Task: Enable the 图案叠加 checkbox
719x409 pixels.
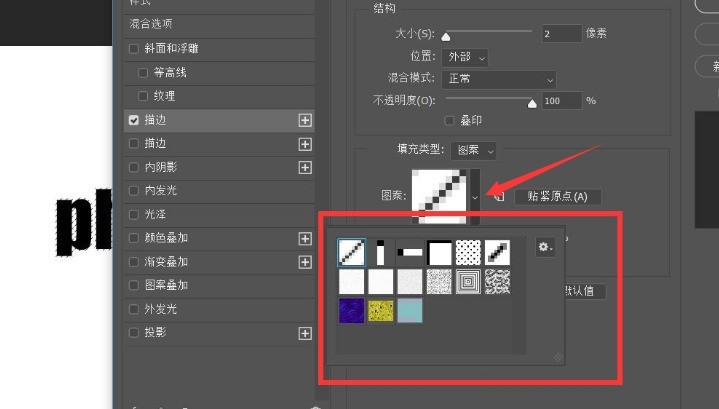Action: click(x=133, y=285)
